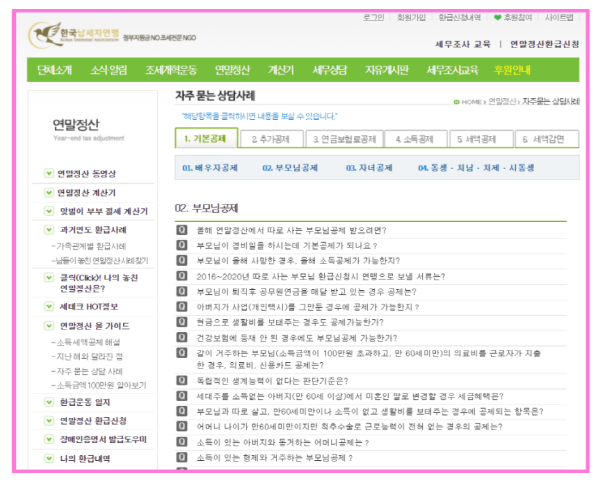Click Q icon for 올해 연말정산에서 따로 사는 부모님공제
Screen dimensions: 600x482
coord(181,230)
